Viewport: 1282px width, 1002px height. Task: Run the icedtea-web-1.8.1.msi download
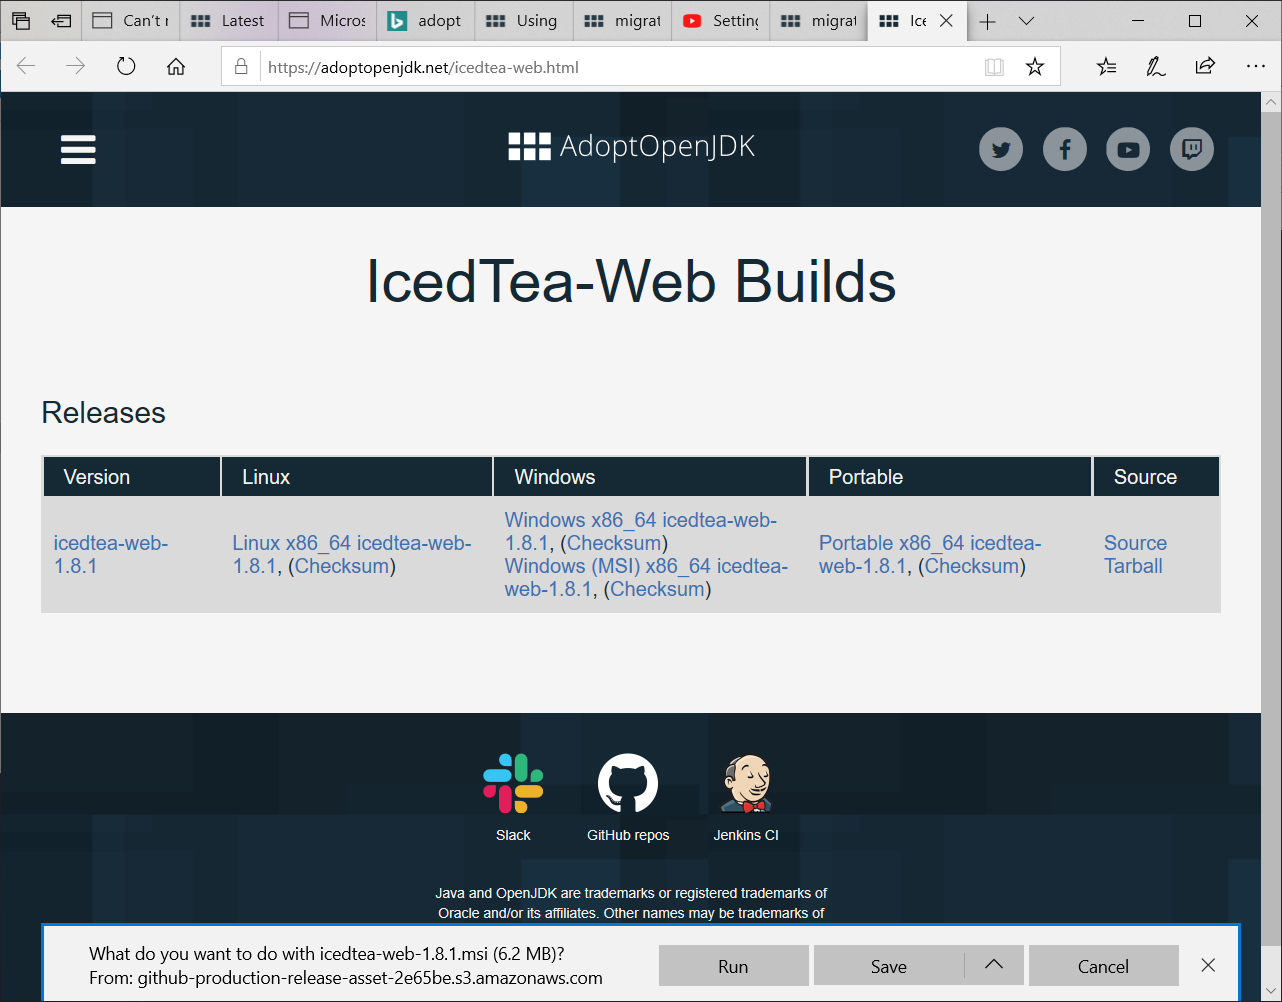[733, 966]
